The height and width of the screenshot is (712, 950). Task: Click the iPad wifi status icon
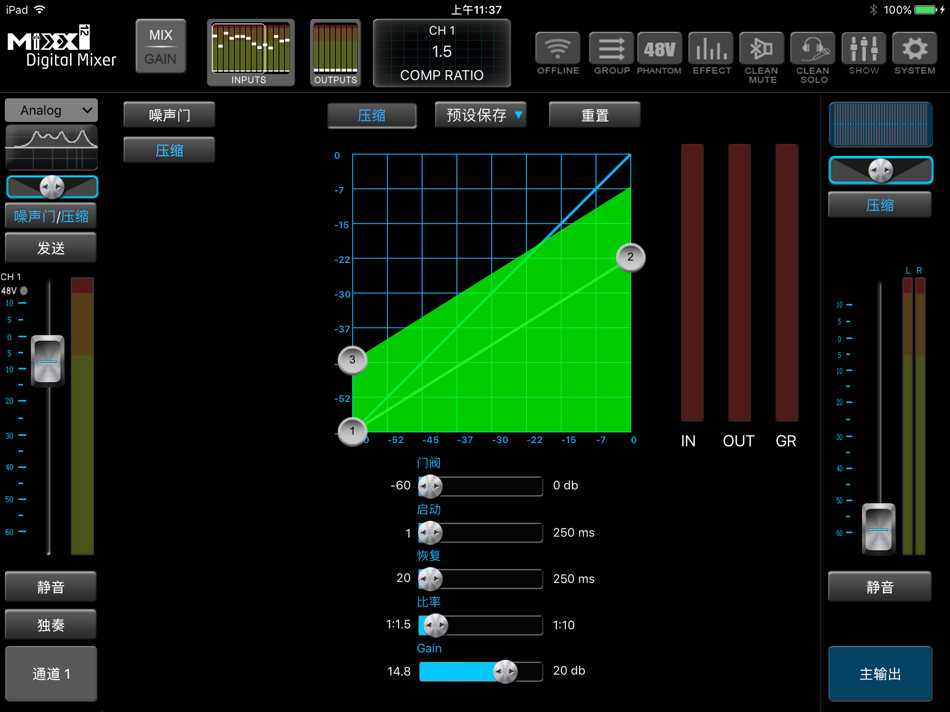[39, 10]
